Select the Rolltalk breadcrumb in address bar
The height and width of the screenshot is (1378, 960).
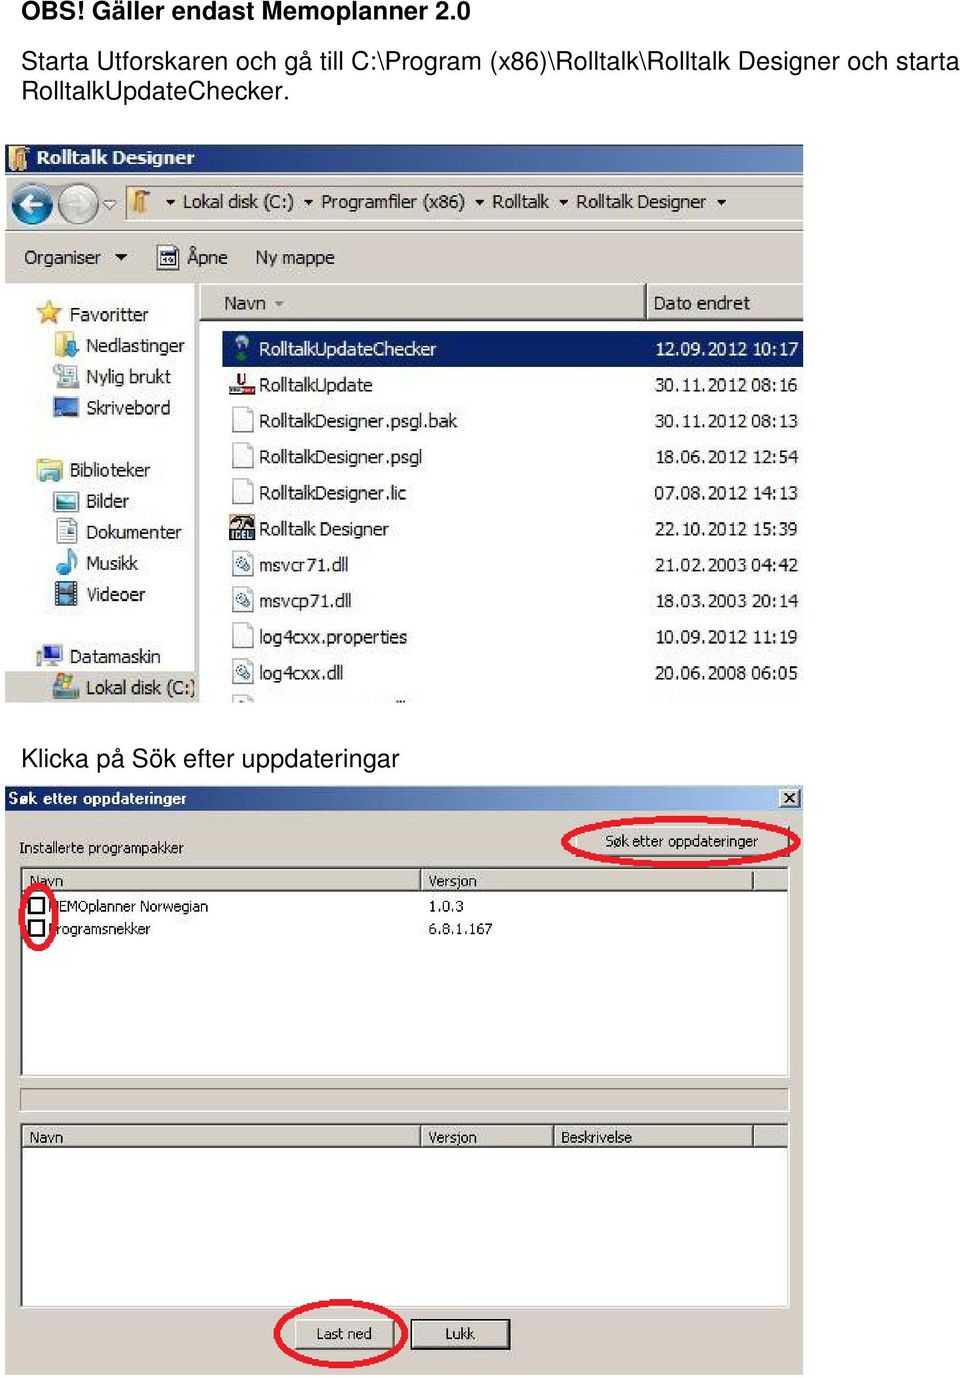520,202
